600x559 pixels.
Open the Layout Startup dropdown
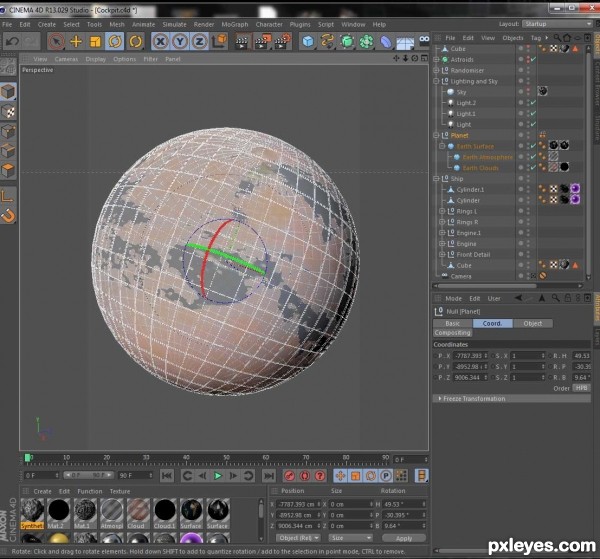pos(557,24)
